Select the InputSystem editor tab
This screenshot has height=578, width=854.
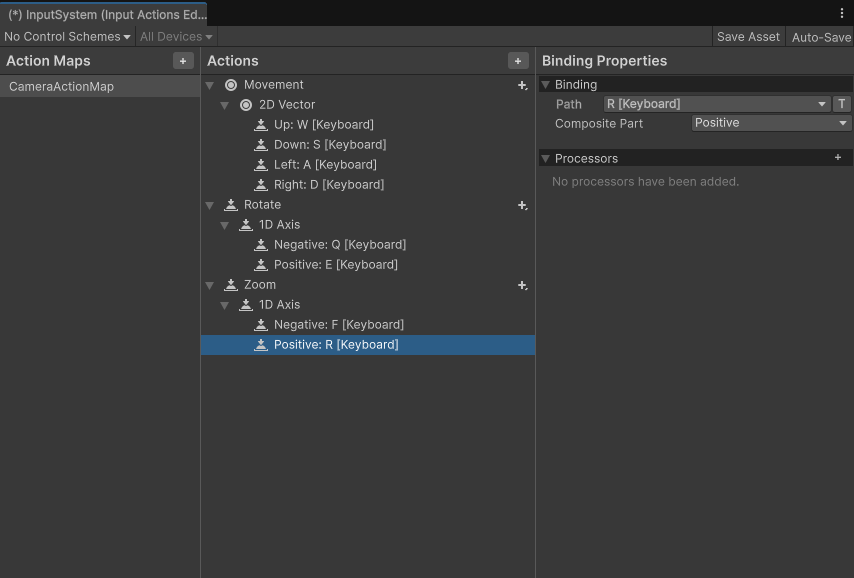[x=106, y=15]
